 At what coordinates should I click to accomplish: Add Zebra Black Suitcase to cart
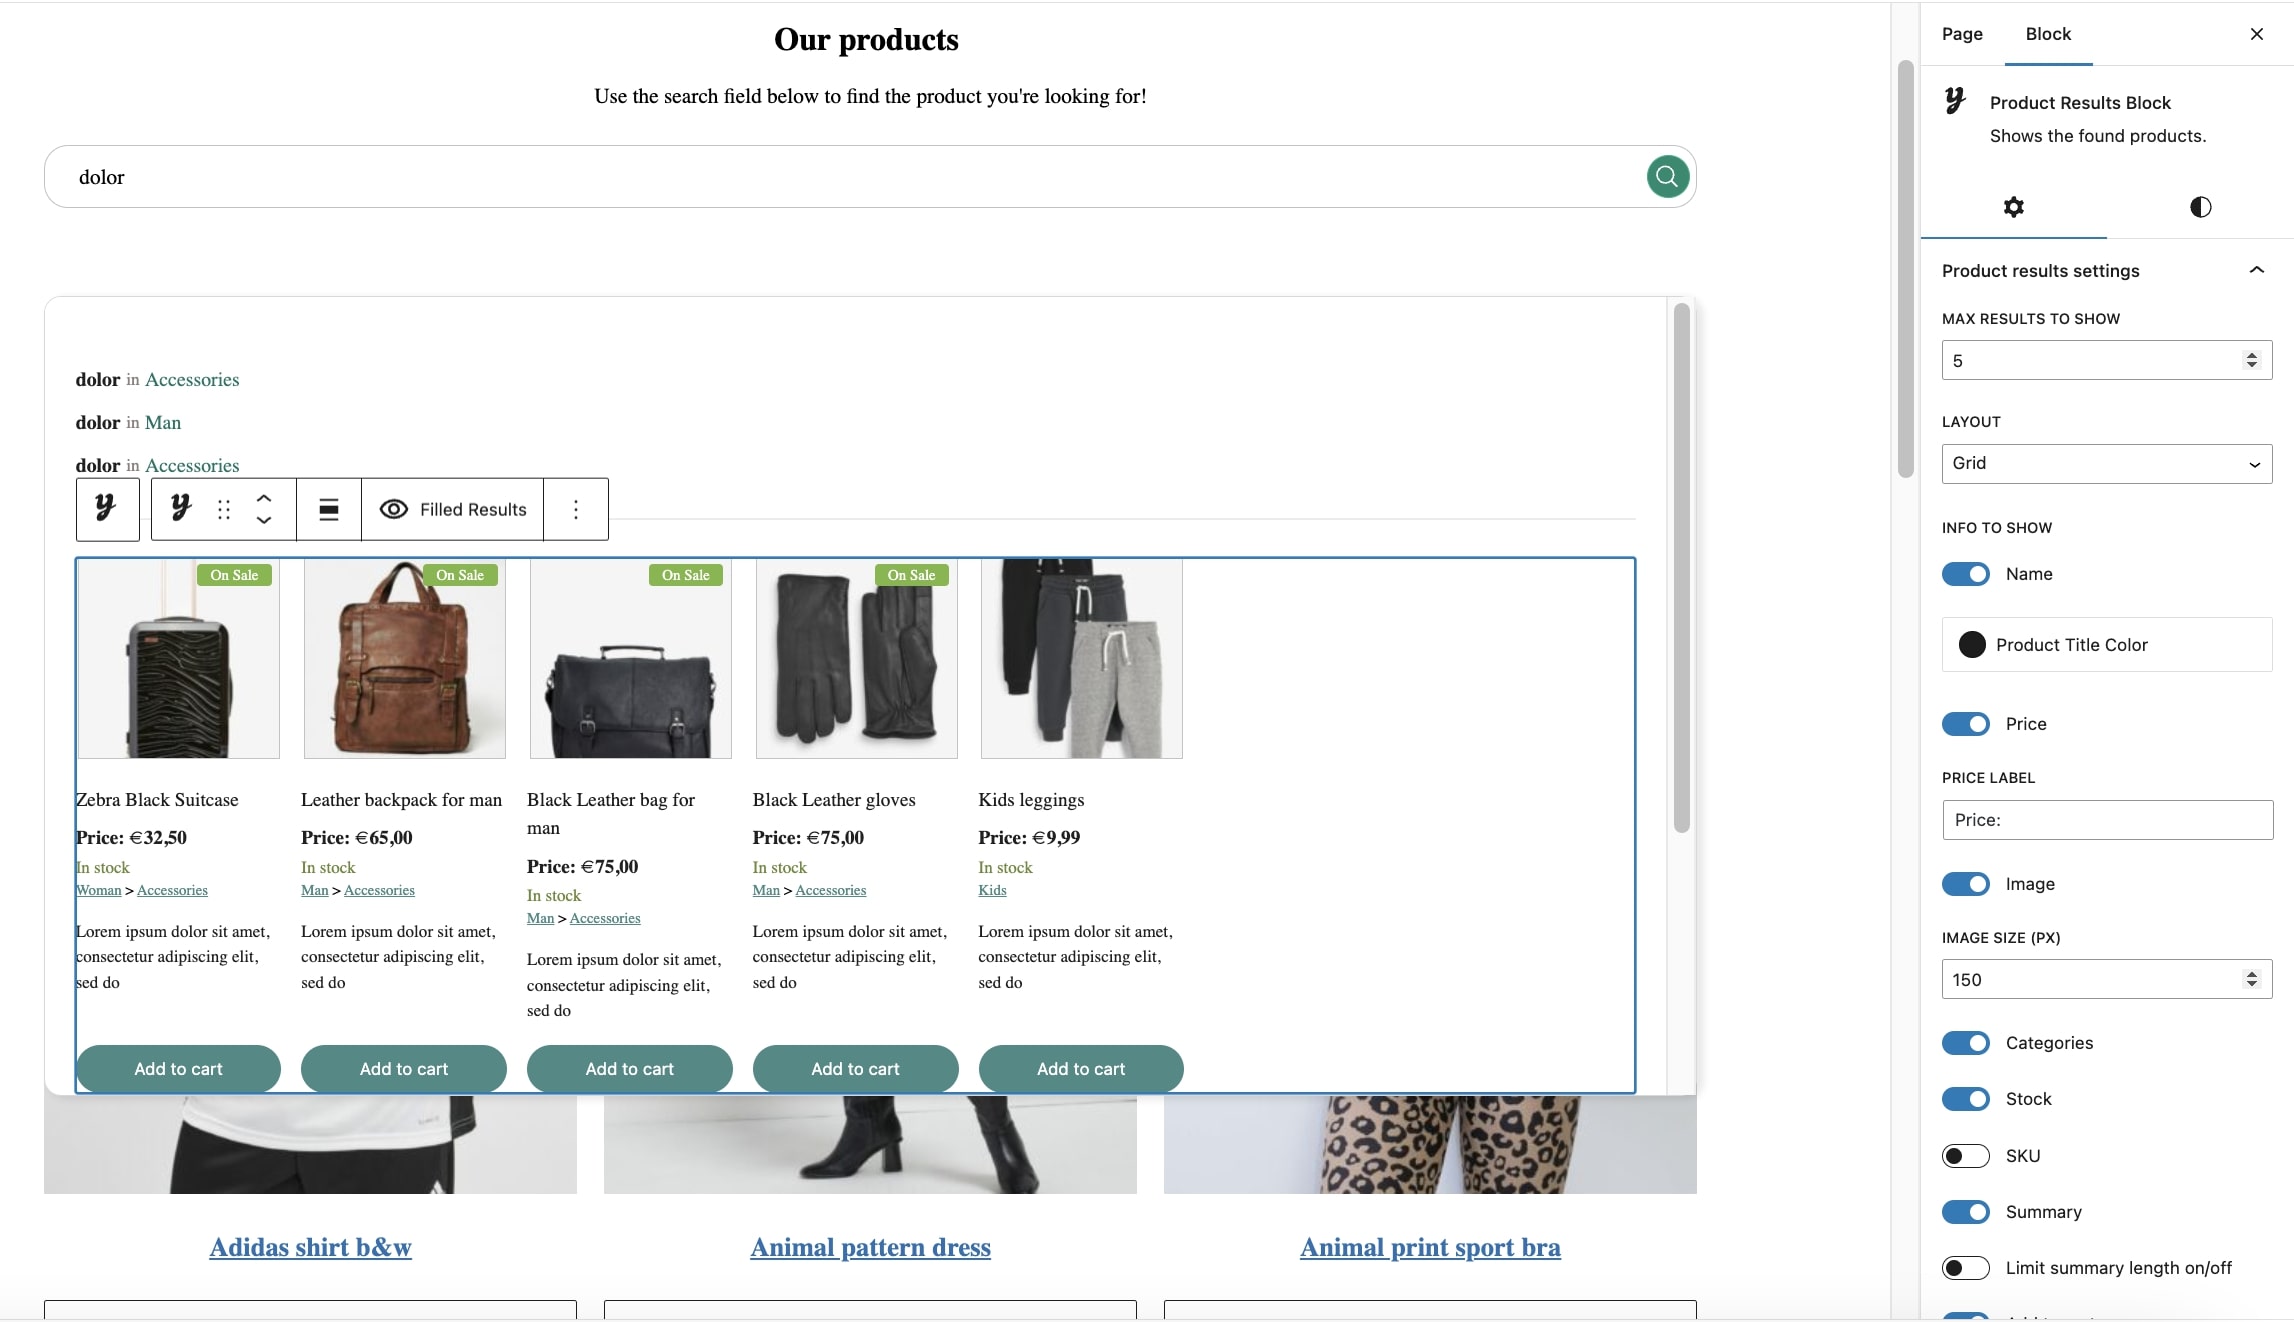pyautogui.click(x=178, y=1069)
